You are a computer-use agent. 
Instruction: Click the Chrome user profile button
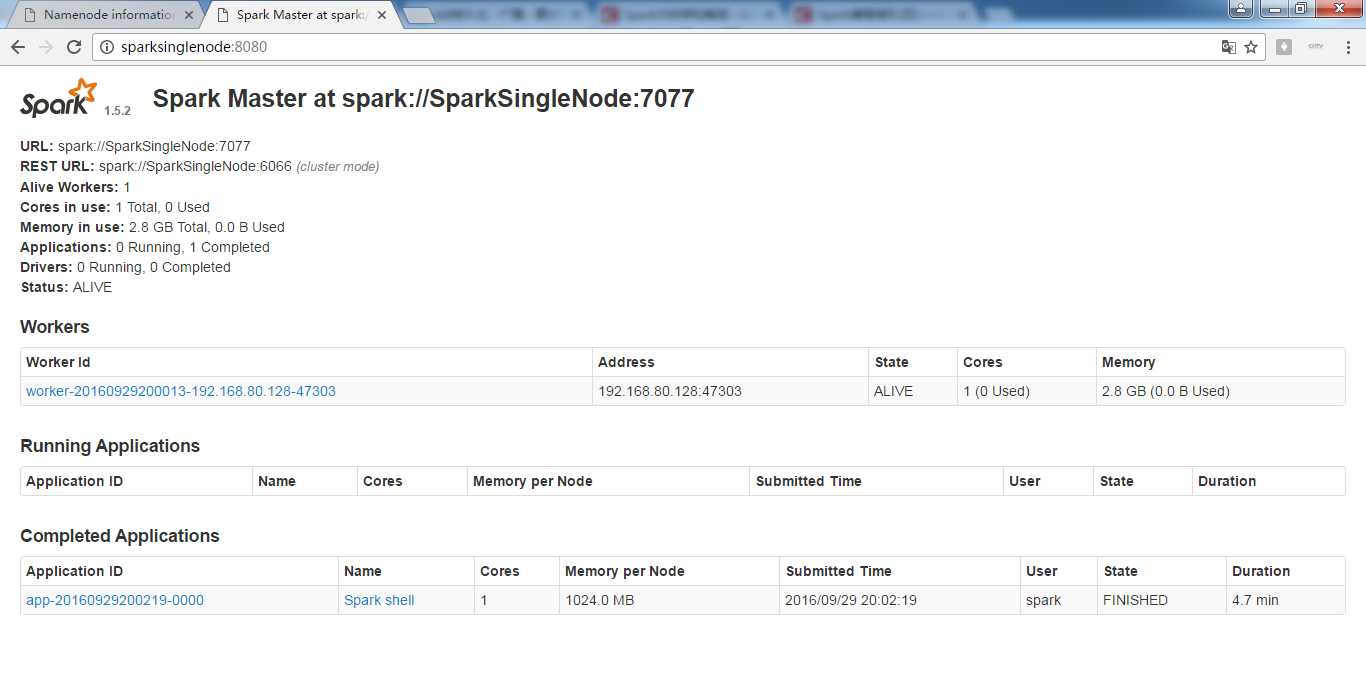1240,8
